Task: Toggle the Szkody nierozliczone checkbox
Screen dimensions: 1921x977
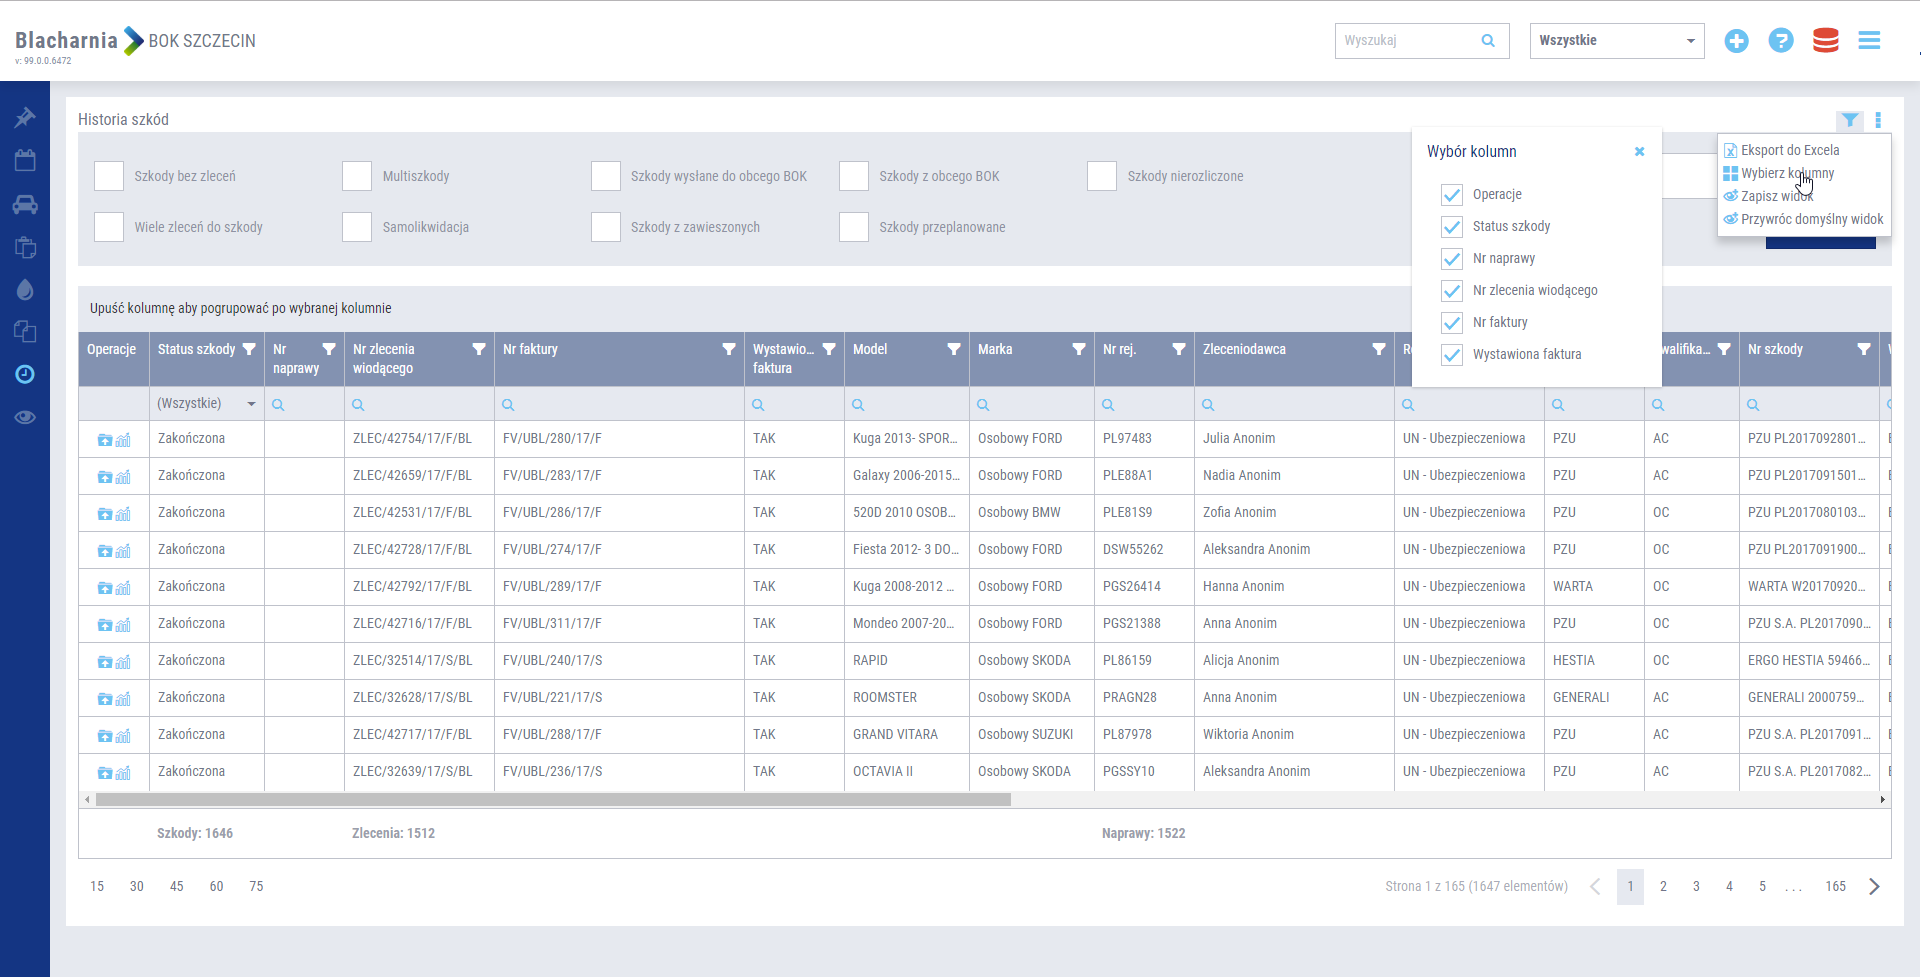Action: 1101,176
